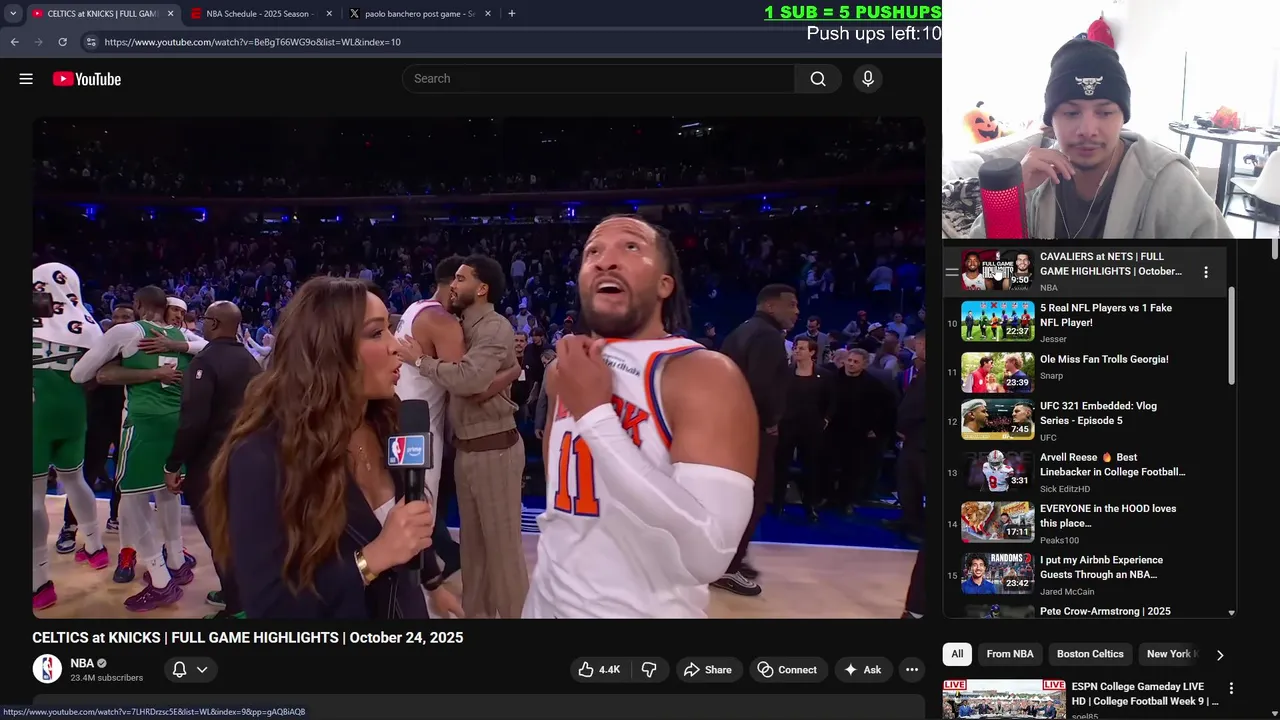The height and width of the screenshot is (720, 1280).
Task: Show more filter chips with right chevron
Action: pos(1219,654)
